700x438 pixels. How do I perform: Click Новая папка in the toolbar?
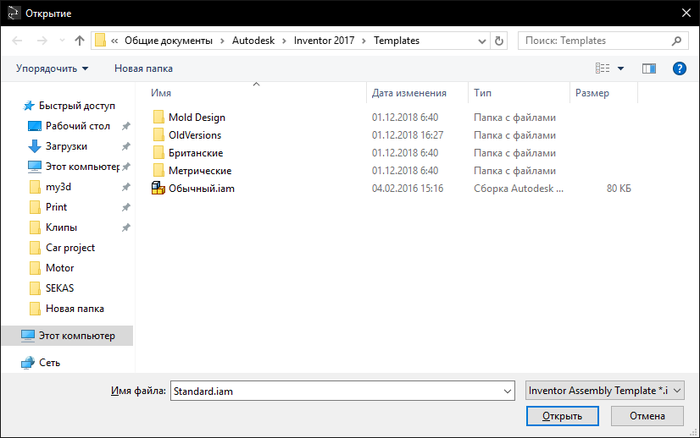tap(143, 68)
